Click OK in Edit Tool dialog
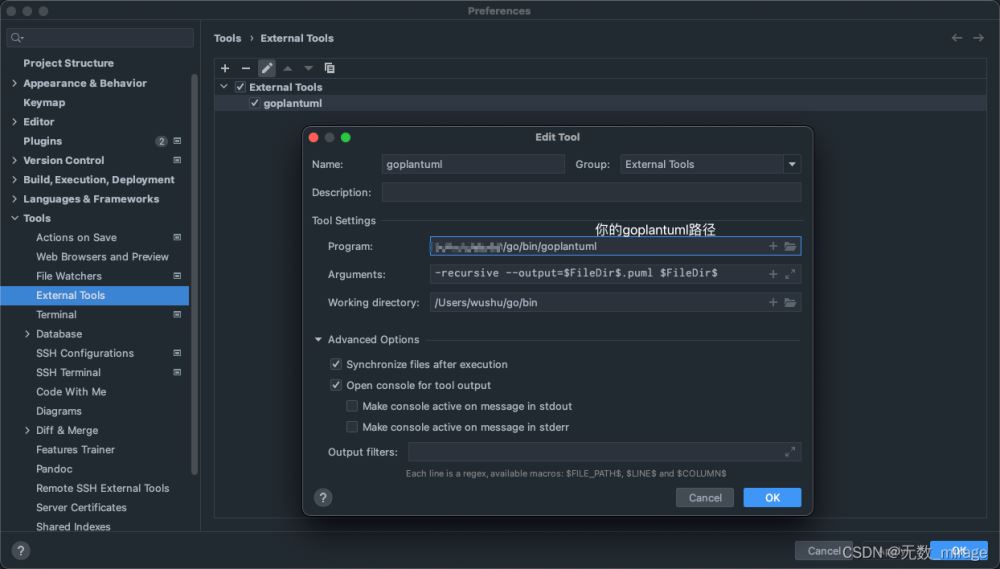 click(772, 498)
